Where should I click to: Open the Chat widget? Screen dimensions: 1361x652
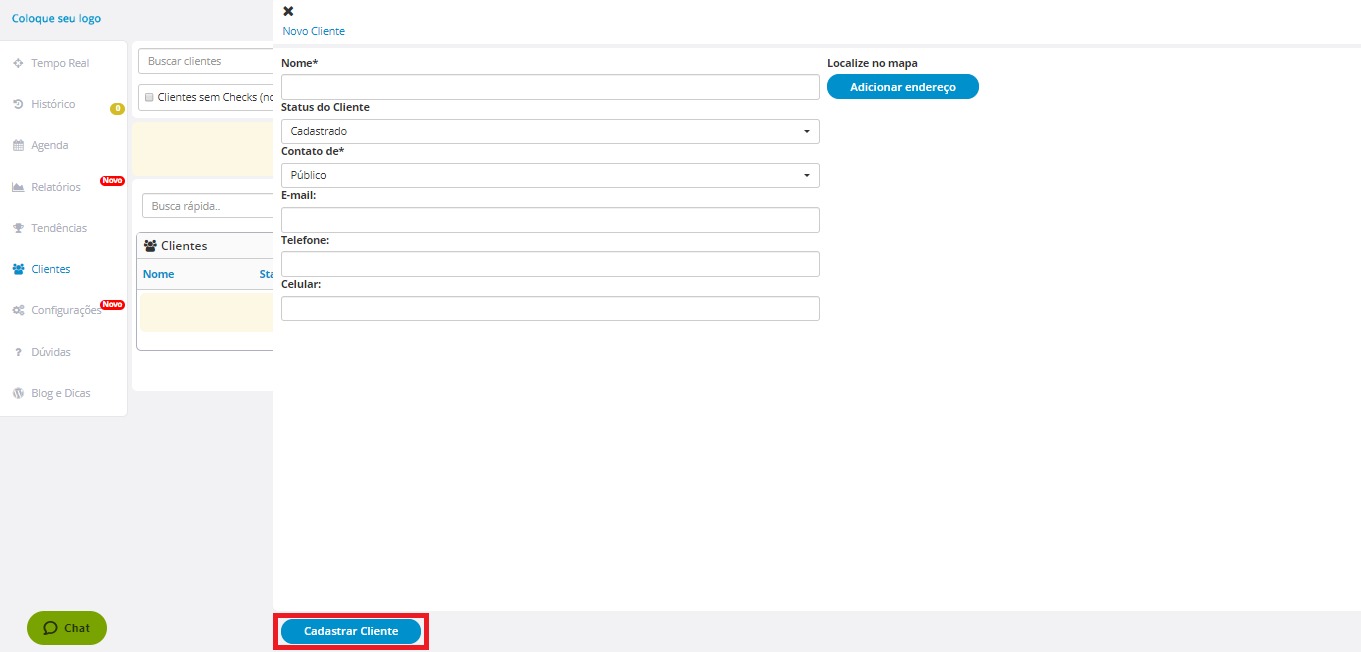point(67,628)
